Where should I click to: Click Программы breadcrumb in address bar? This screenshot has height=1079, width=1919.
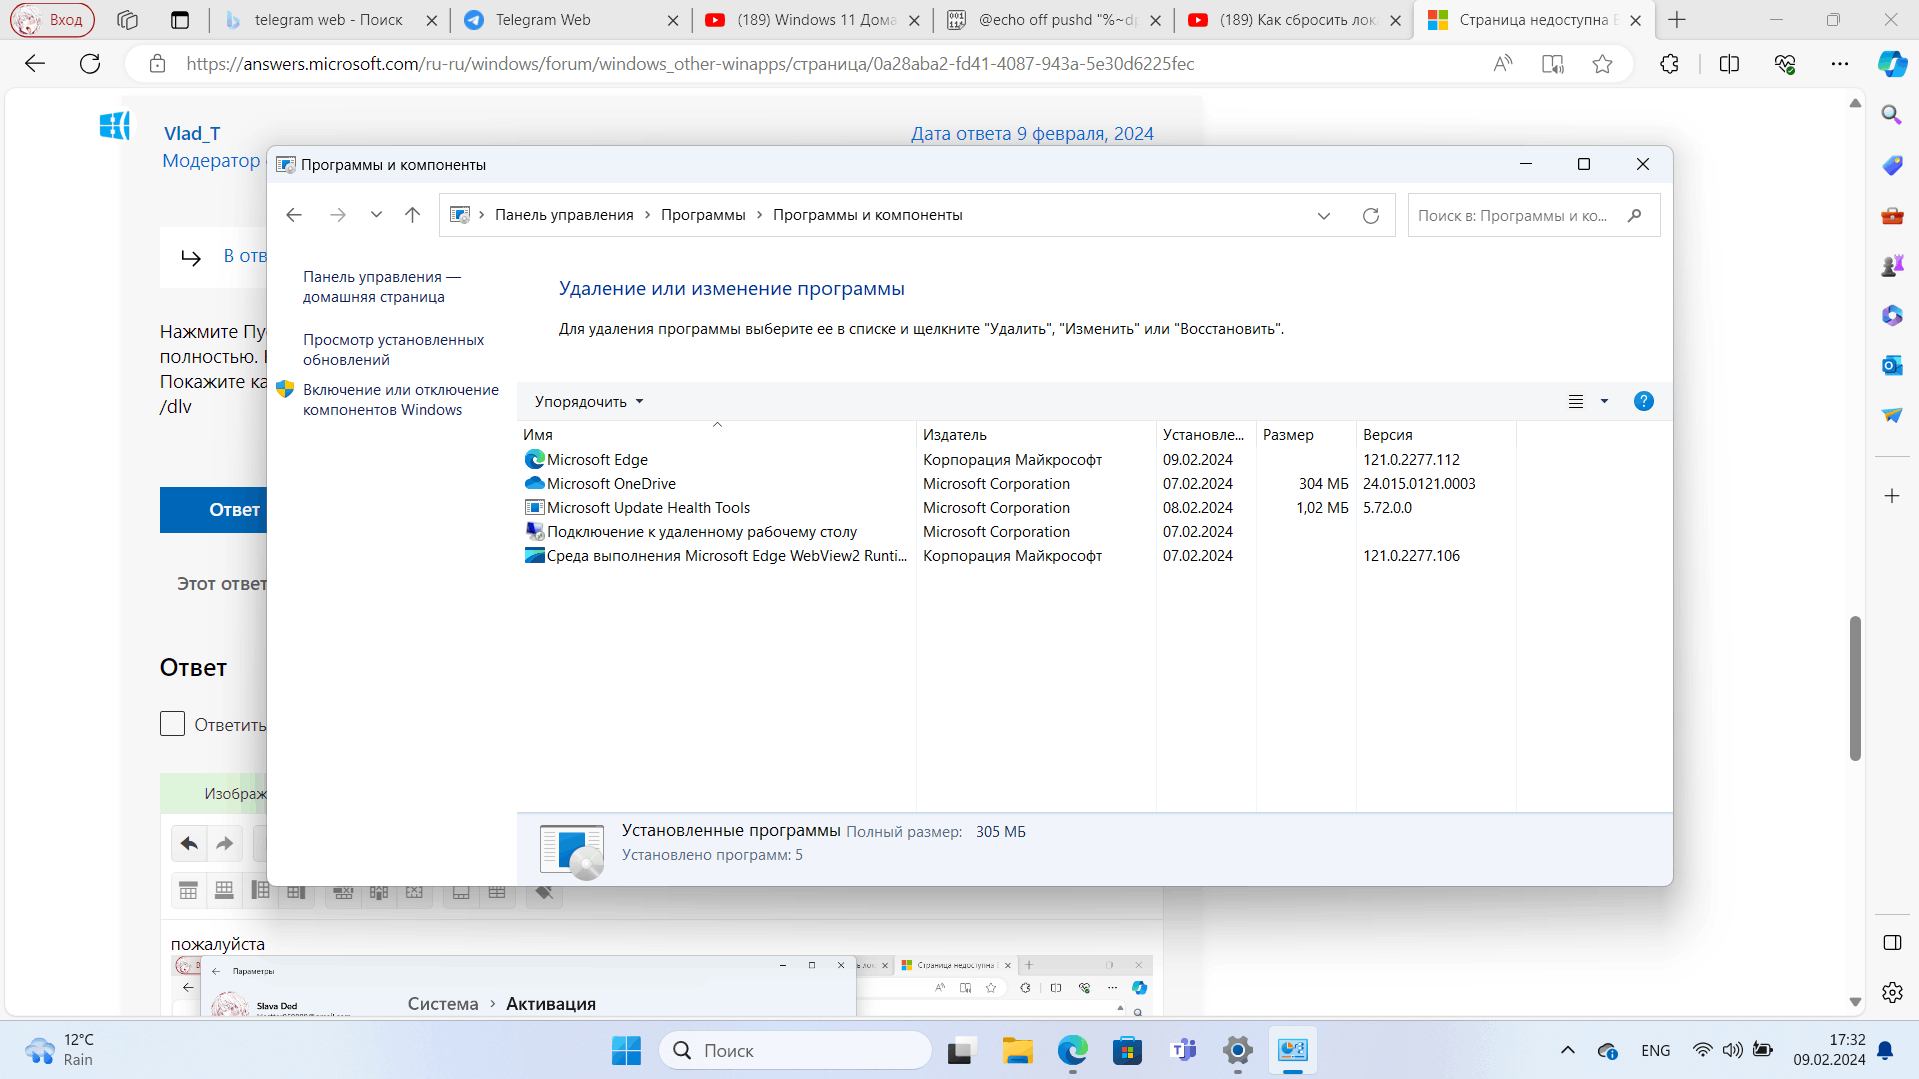pyautogui.click(x=703, y=215)
